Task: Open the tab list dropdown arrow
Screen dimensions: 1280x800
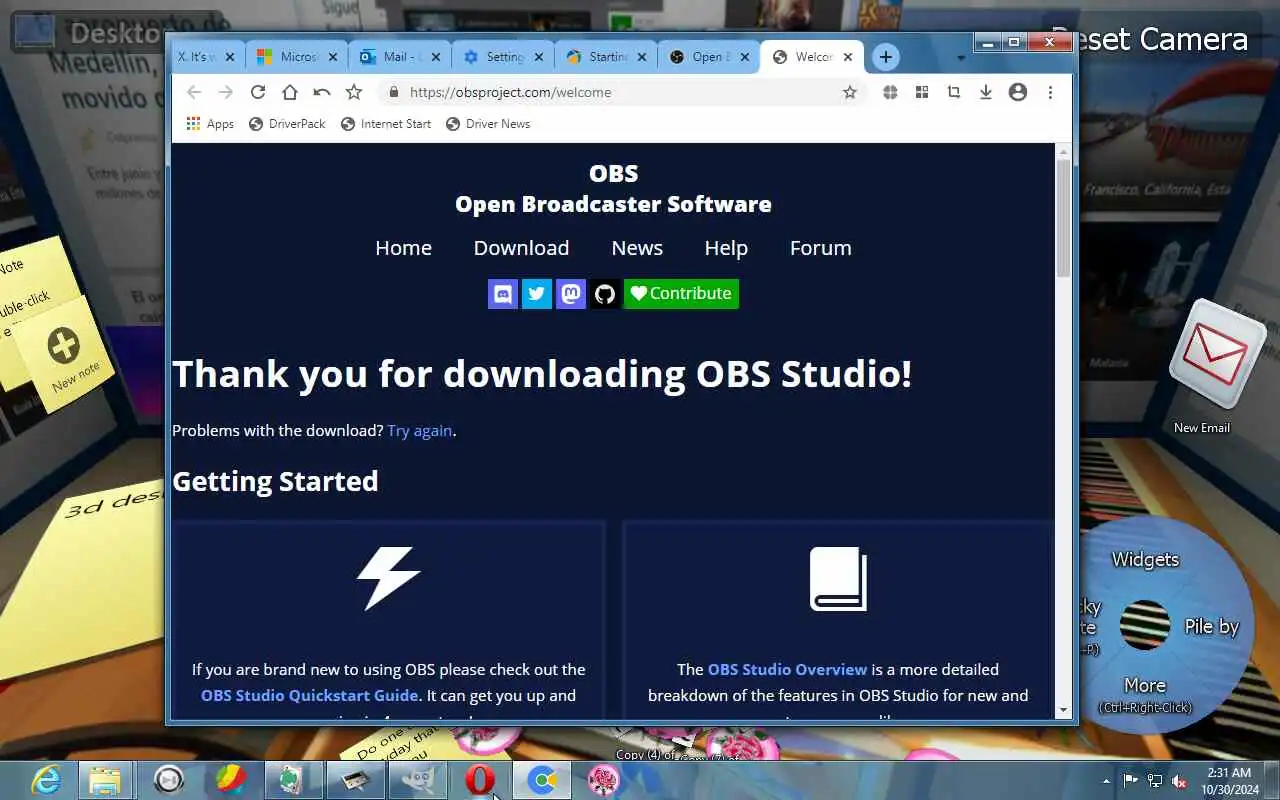Action: click(x=961, y=58)
